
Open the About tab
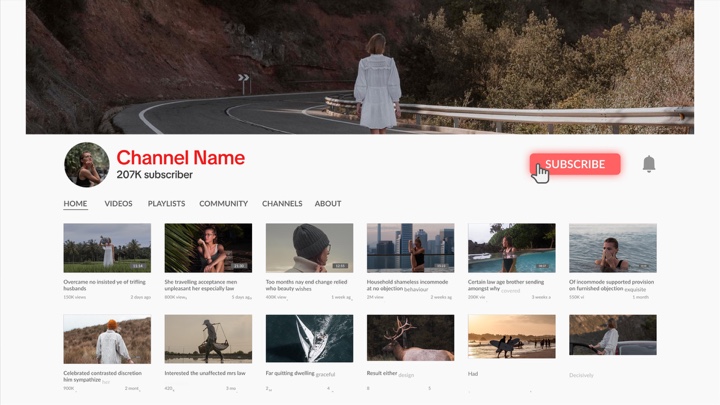tap(328, 204)
